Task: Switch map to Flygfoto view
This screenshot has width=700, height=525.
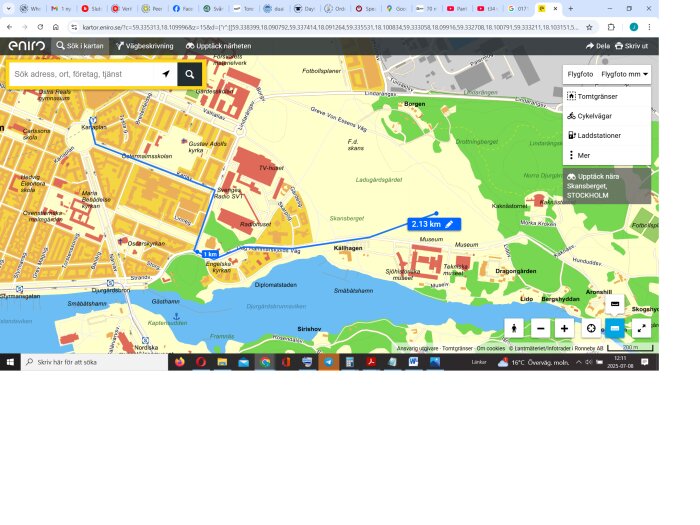Action: 580,74
